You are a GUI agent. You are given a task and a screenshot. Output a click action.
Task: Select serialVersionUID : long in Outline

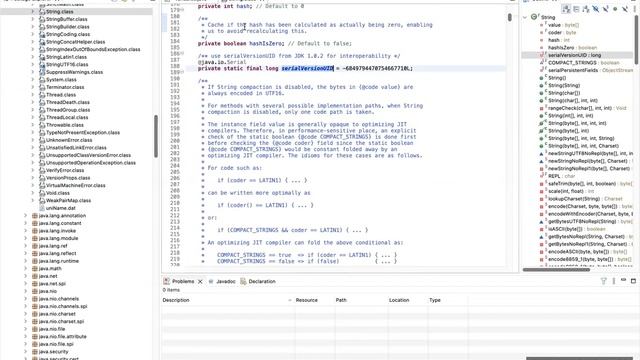[x=574, y=55]
